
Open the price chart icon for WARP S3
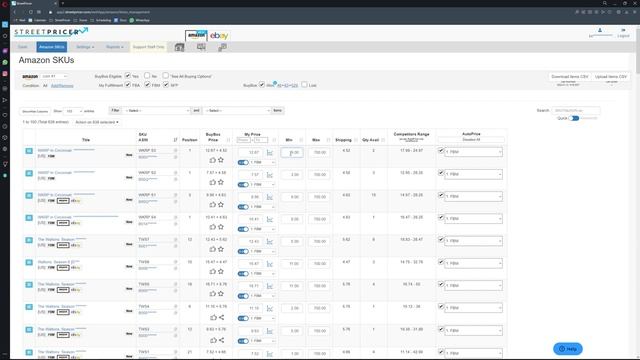(270, 153)
